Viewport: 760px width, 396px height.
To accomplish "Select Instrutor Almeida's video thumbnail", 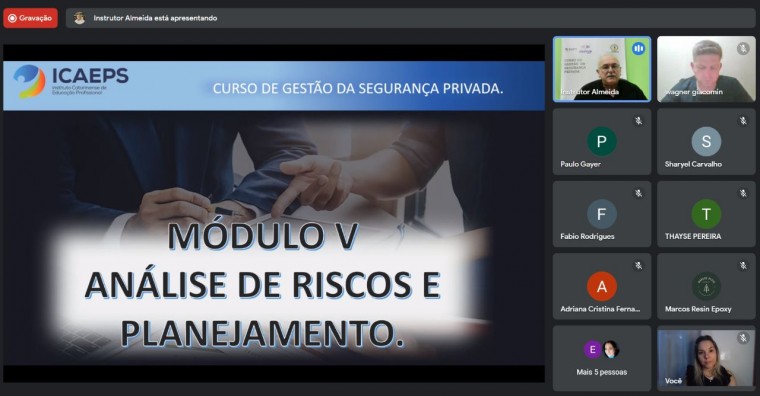I will 602,69.
